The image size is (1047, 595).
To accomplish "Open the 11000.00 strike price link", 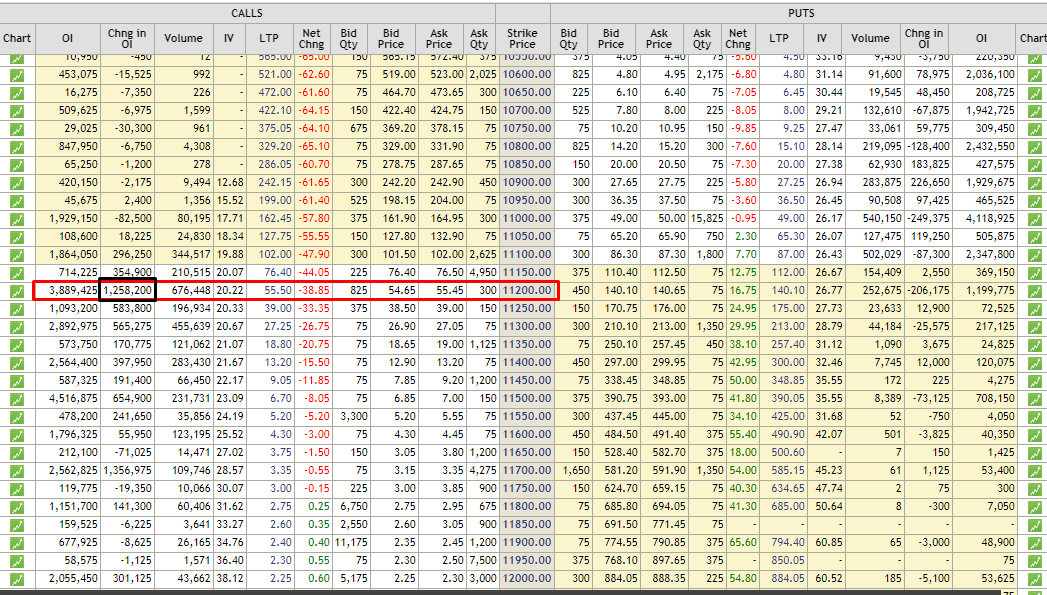I will [x=527, y=218].
